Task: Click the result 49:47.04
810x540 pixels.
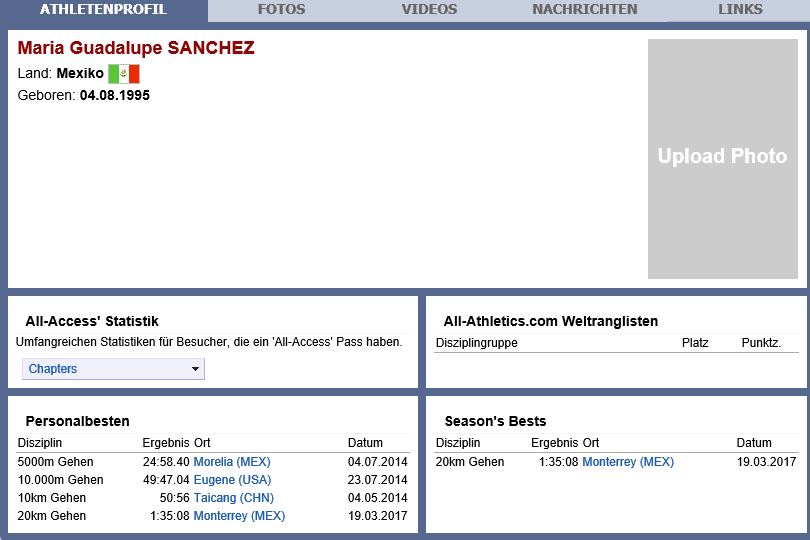Action: (166, 480)
